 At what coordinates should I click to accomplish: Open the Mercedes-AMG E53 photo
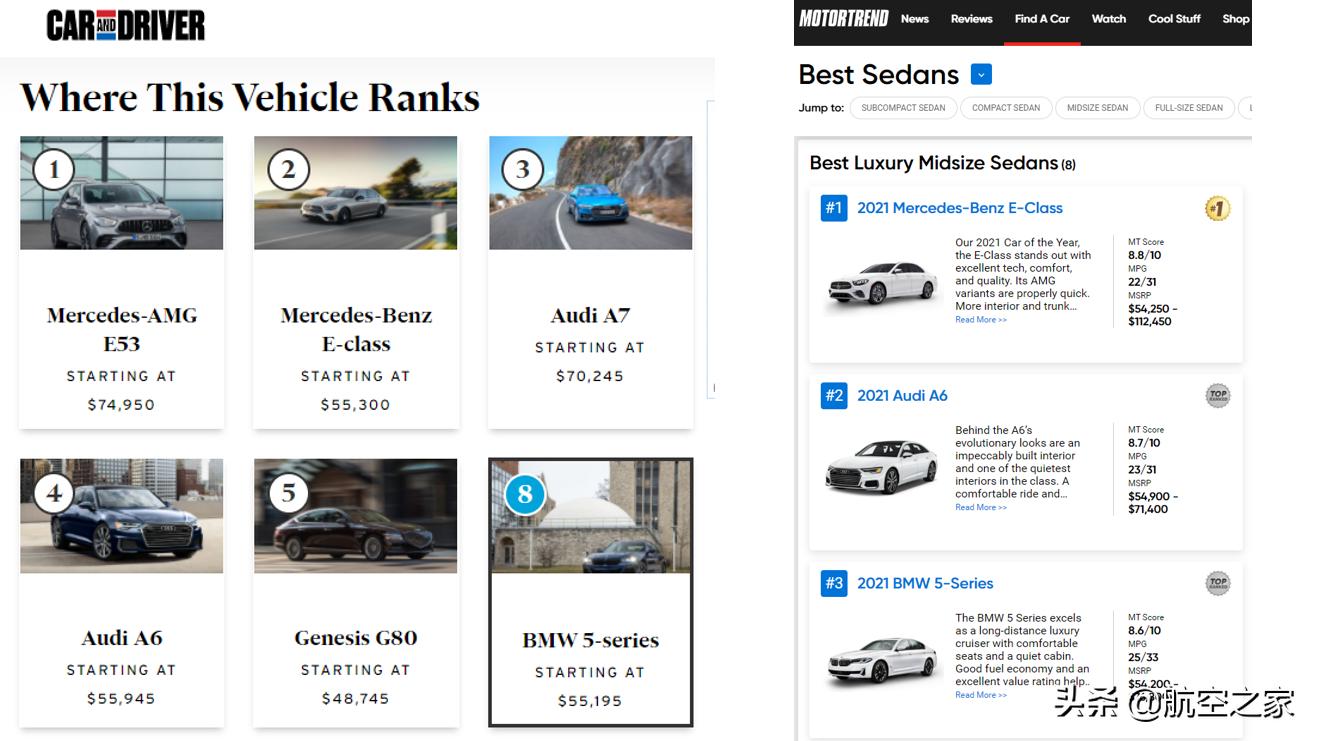click(122, 193)
